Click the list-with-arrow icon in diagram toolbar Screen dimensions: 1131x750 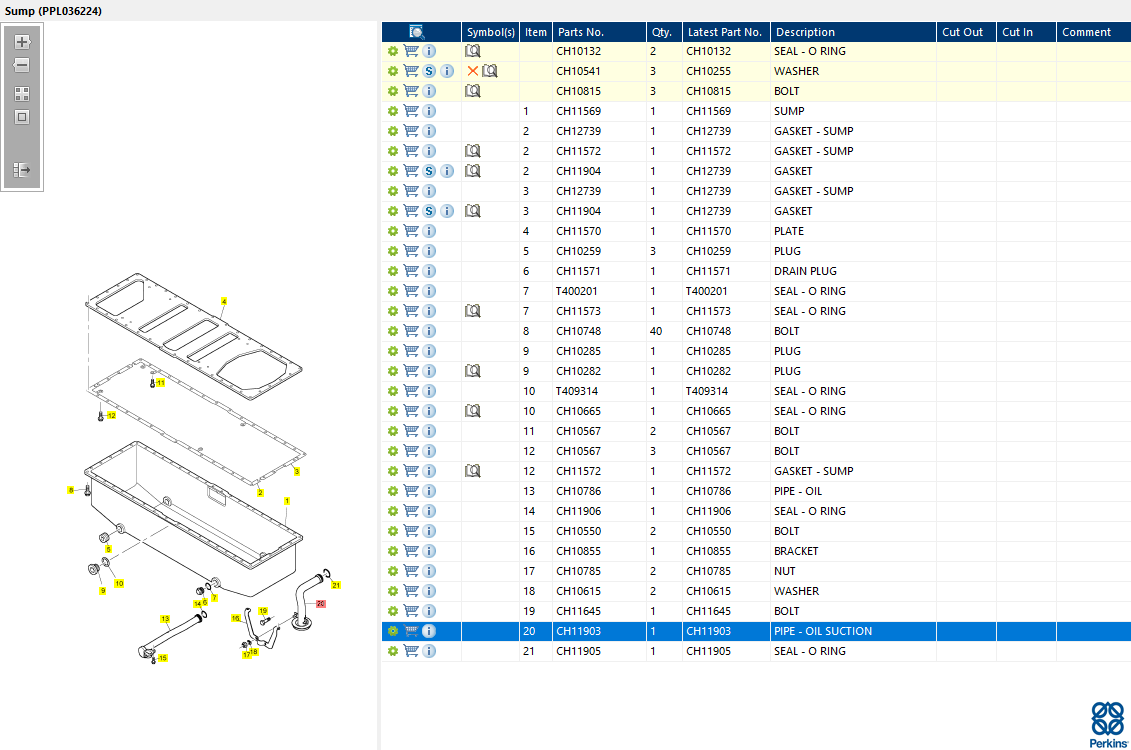[x=22, y=170]
